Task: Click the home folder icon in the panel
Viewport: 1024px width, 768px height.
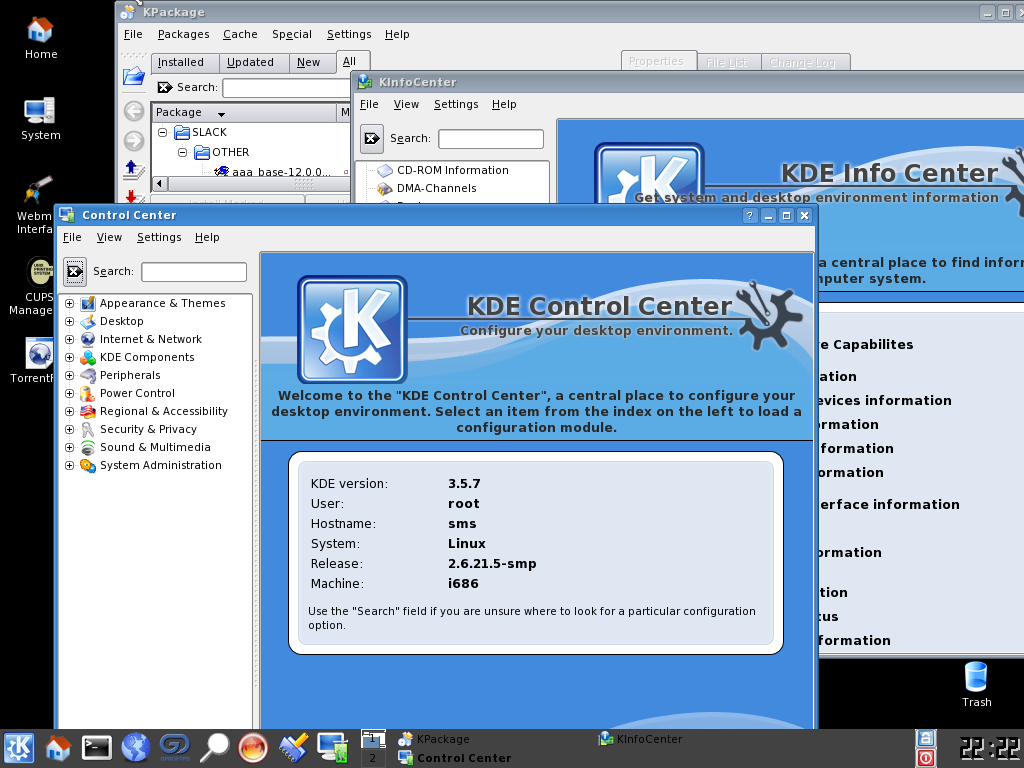Action: (x=58, y=748)
